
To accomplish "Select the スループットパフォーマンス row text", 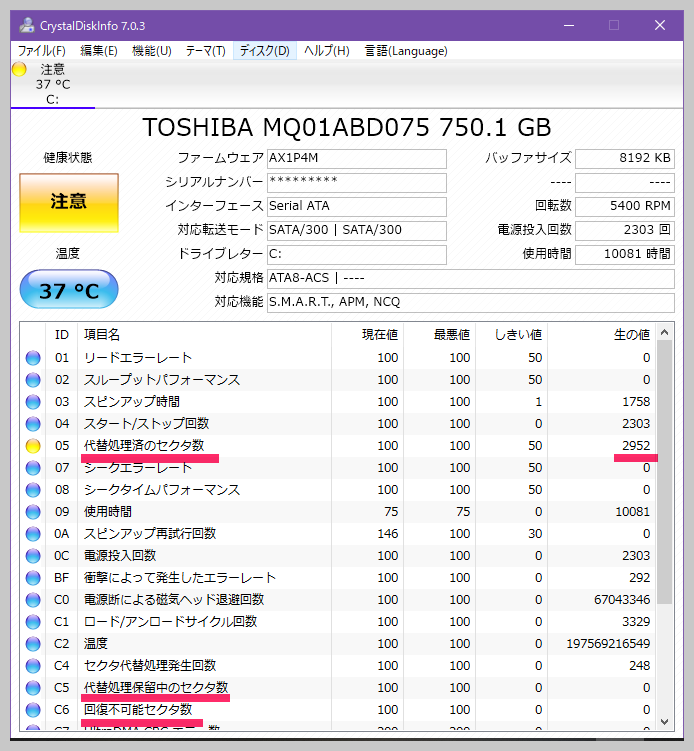I will (x=162, y=380).
